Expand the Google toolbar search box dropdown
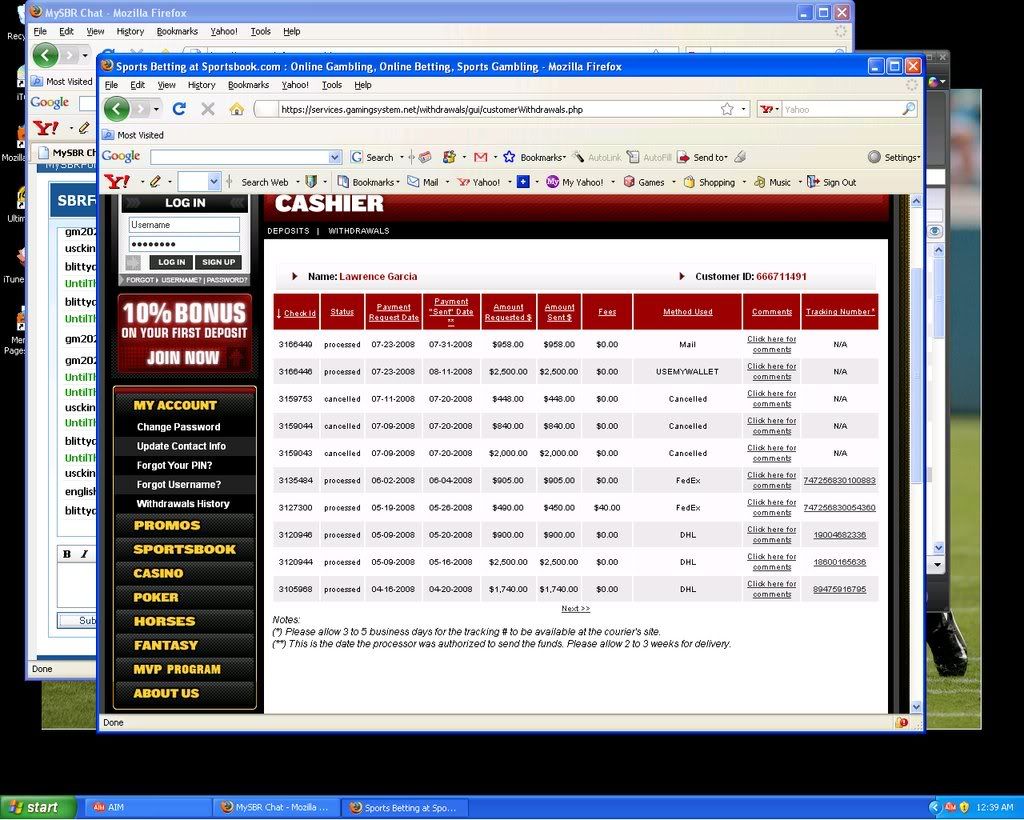The height and width of the screenshot is (820, 1024). coord(335,157)
